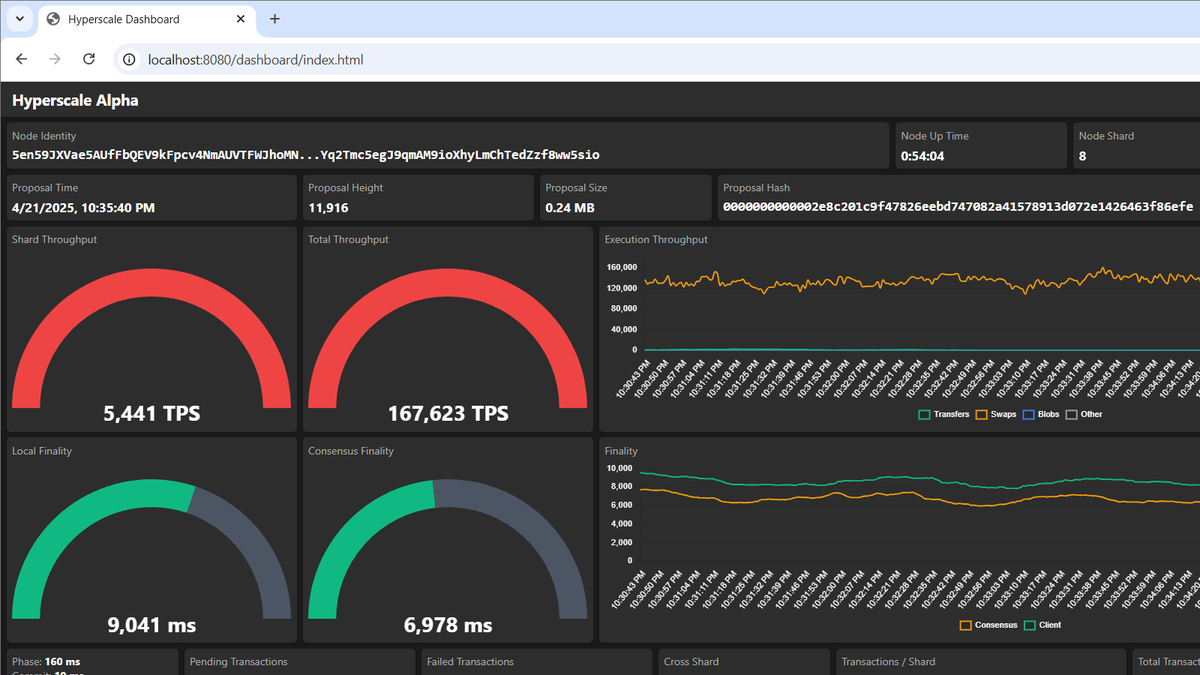Click the Transactions / Shard label
This screenshot has height=675, width=1200.
888,662
